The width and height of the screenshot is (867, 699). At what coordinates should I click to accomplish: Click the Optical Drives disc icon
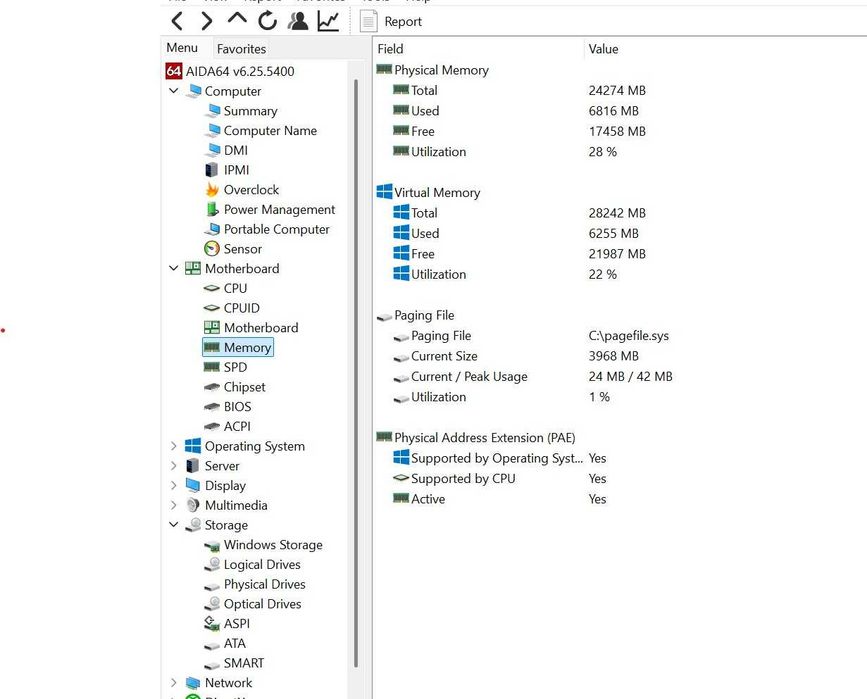(x=212, y=603)
